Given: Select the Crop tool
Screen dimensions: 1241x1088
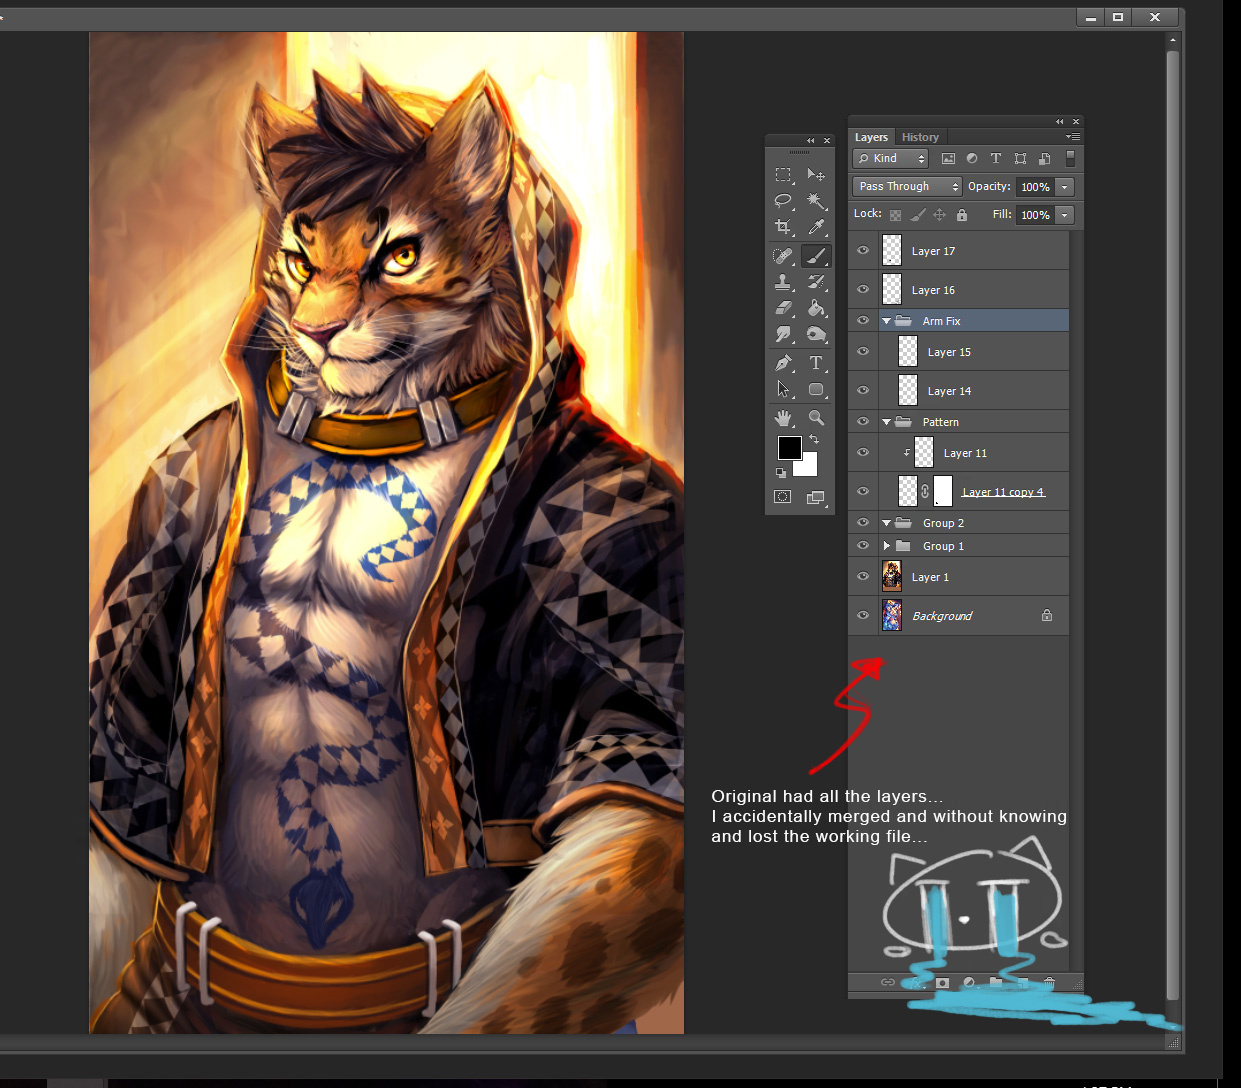Looking at the screenshot, I should click(784, 227).
